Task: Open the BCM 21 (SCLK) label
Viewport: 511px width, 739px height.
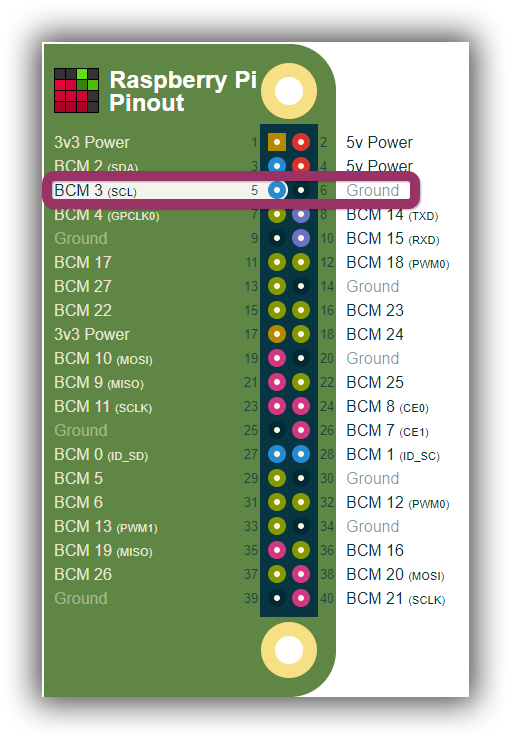Action: 396,599
